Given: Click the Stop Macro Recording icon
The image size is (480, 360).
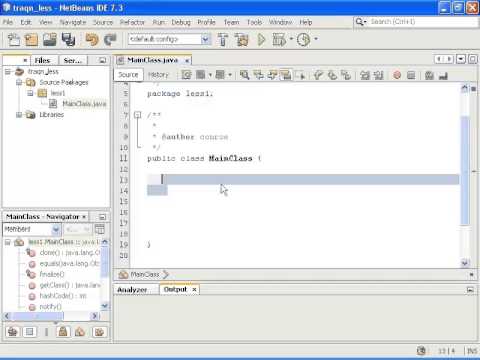Looking at the screenshot, I should [x=411, y=75].
